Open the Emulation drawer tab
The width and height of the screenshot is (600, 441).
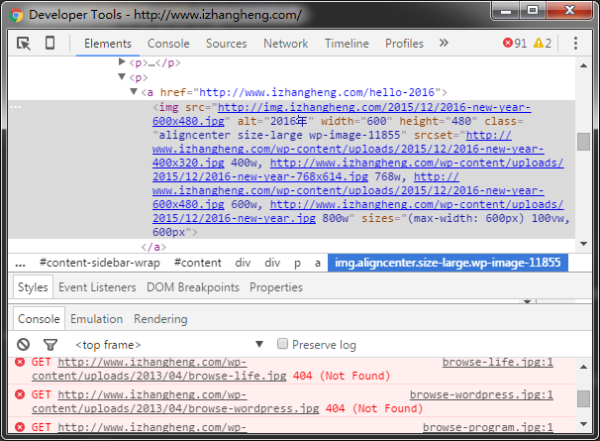click(x=96, y=319)
